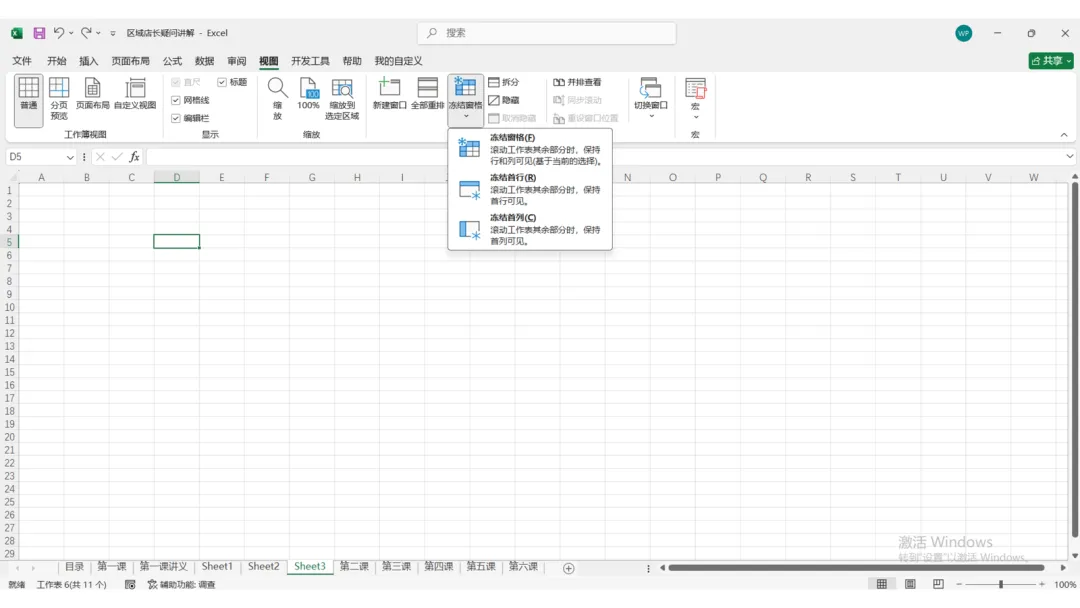Switch to the Sheet1 worksheet tab
This screenshot has width=1080, height=608.
217,567
